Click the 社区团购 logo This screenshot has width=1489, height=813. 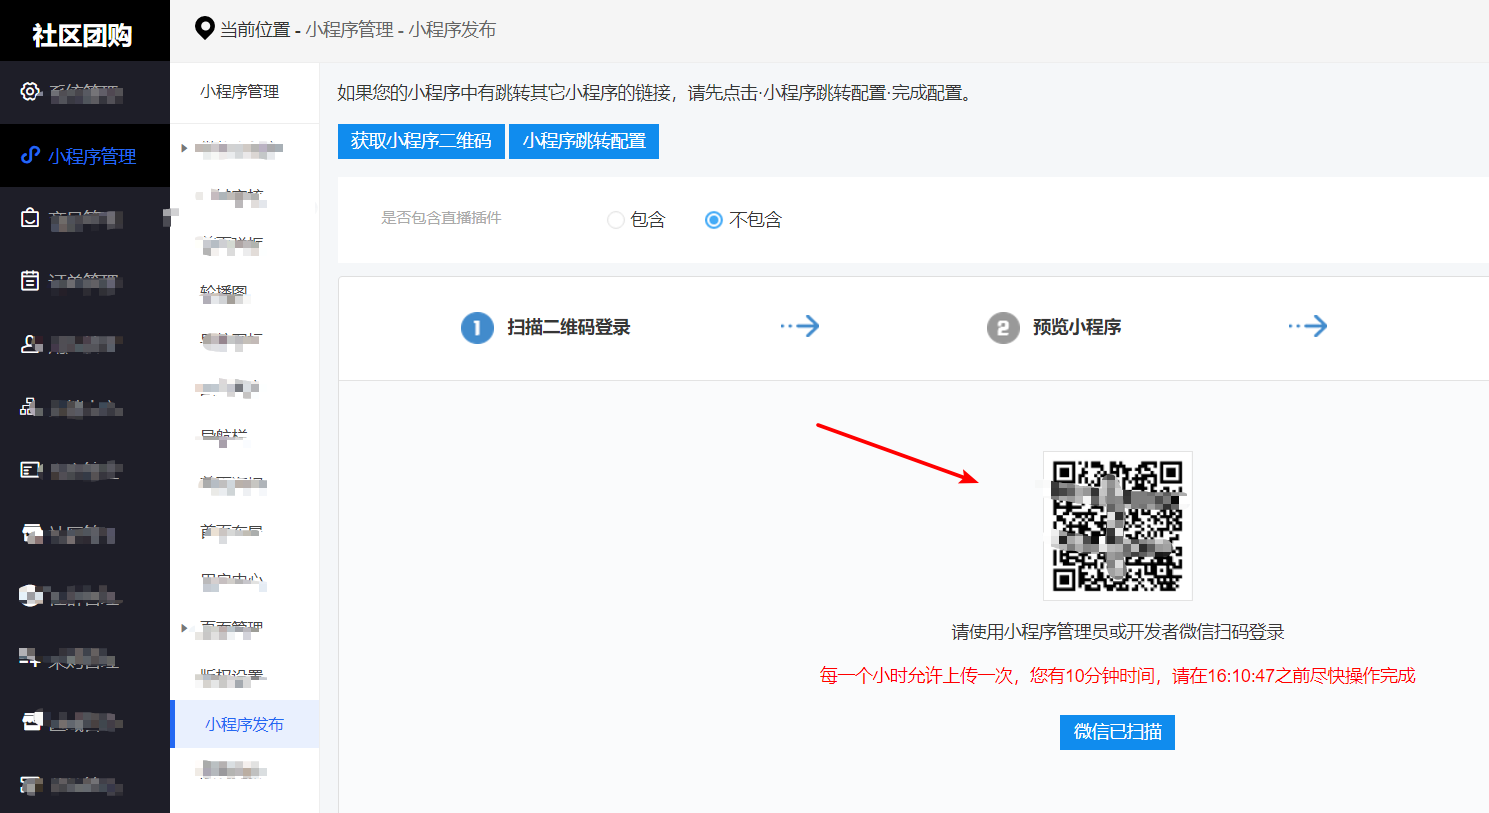coord(82,35)
